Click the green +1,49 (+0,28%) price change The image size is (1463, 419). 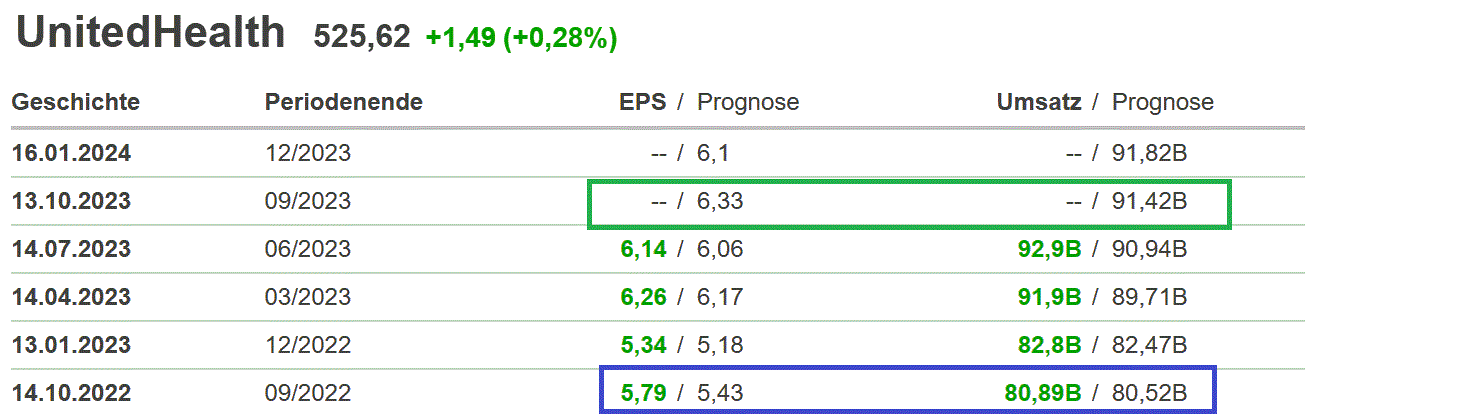[521, 38]
